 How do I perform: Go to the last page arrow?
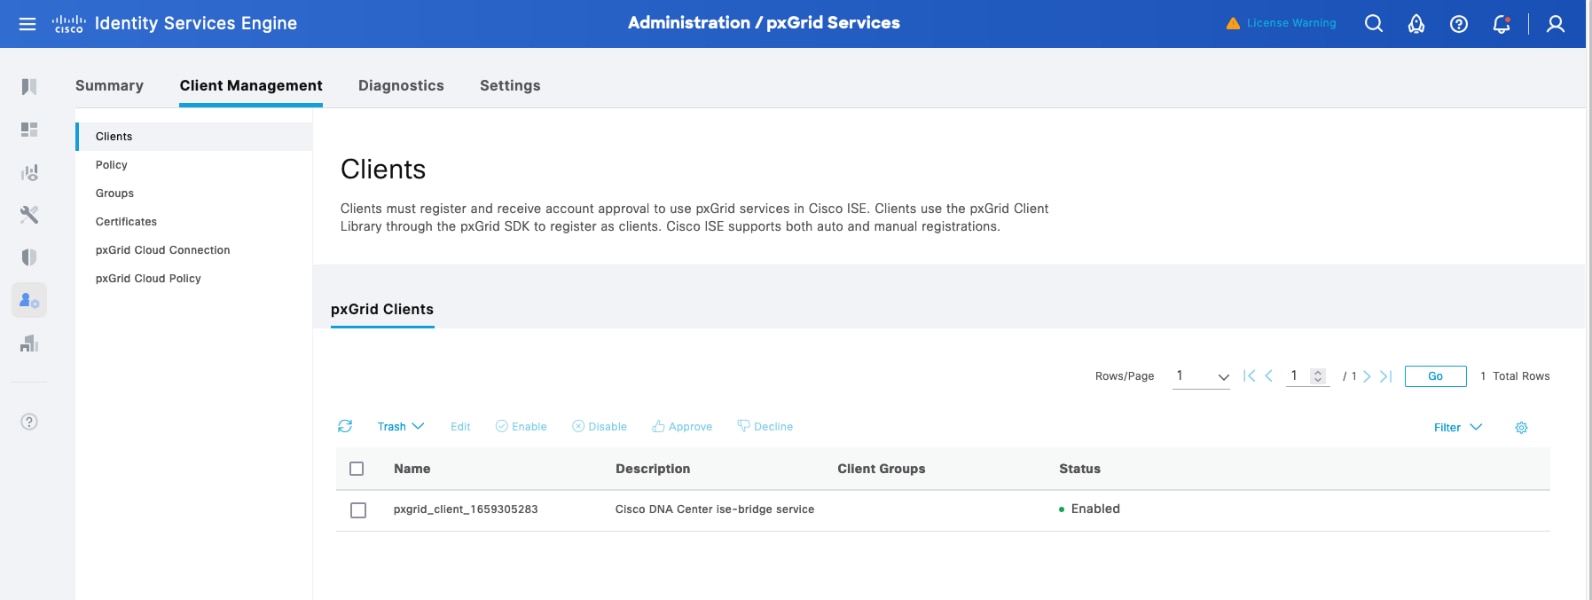(x=1386, y=376)
